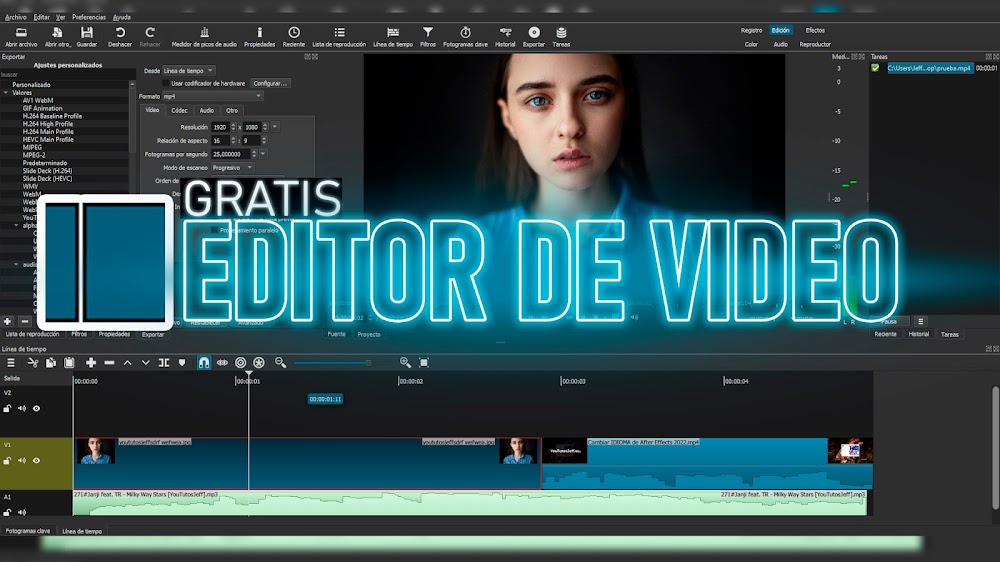Open the Preferencias menu
The height and width of the screenshot is (562, 1000).
[x=89, y=17]
